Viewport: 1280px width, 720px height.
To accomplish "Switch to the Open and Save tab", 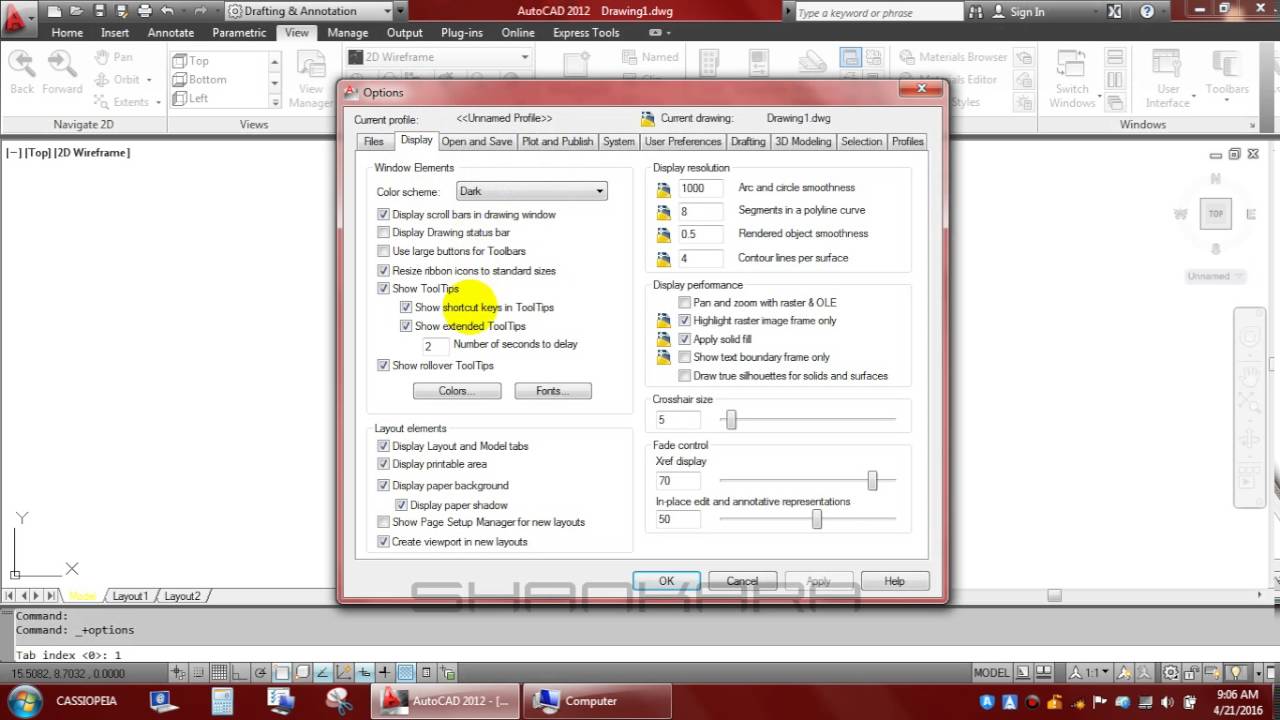I will coord(477,141).
